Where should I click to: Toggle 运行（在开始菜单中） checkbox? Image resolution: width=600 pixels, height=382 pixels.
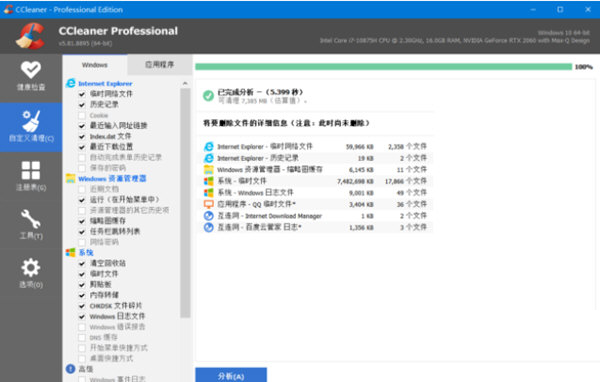[82, 200]
